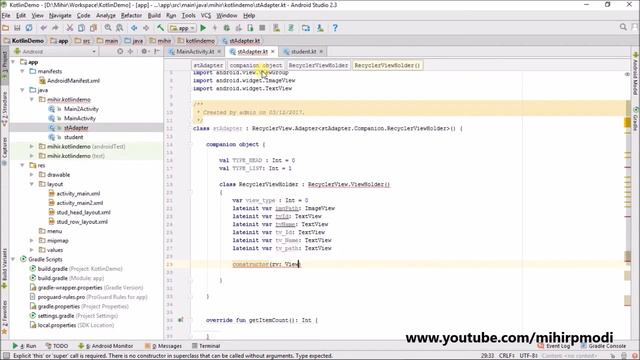Expand the mihir.kotlindemo (androidTest) package
This screenshot has height=360, width=640.
32,147
